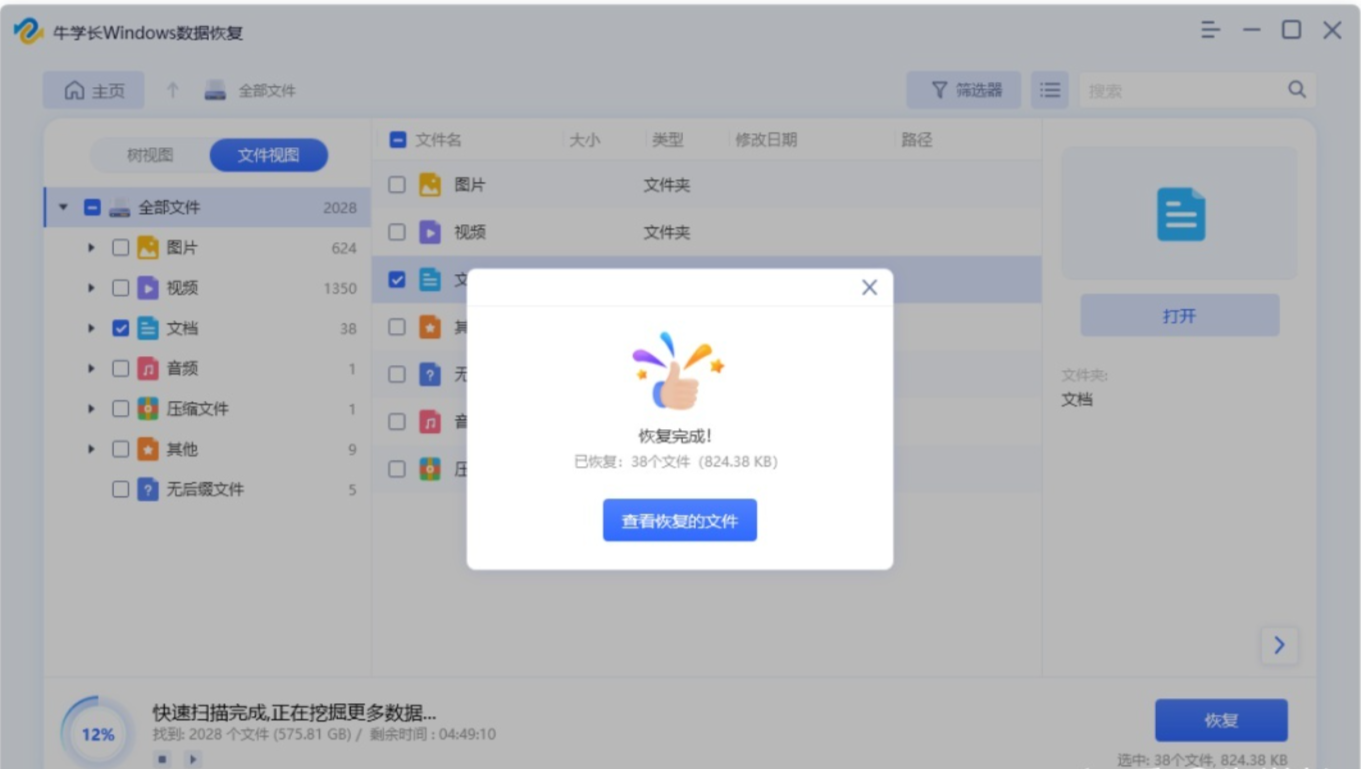Screen dimensions: 1361x769
Task: Click the play icon below the scan status
Action: click(x=193, y=759)
